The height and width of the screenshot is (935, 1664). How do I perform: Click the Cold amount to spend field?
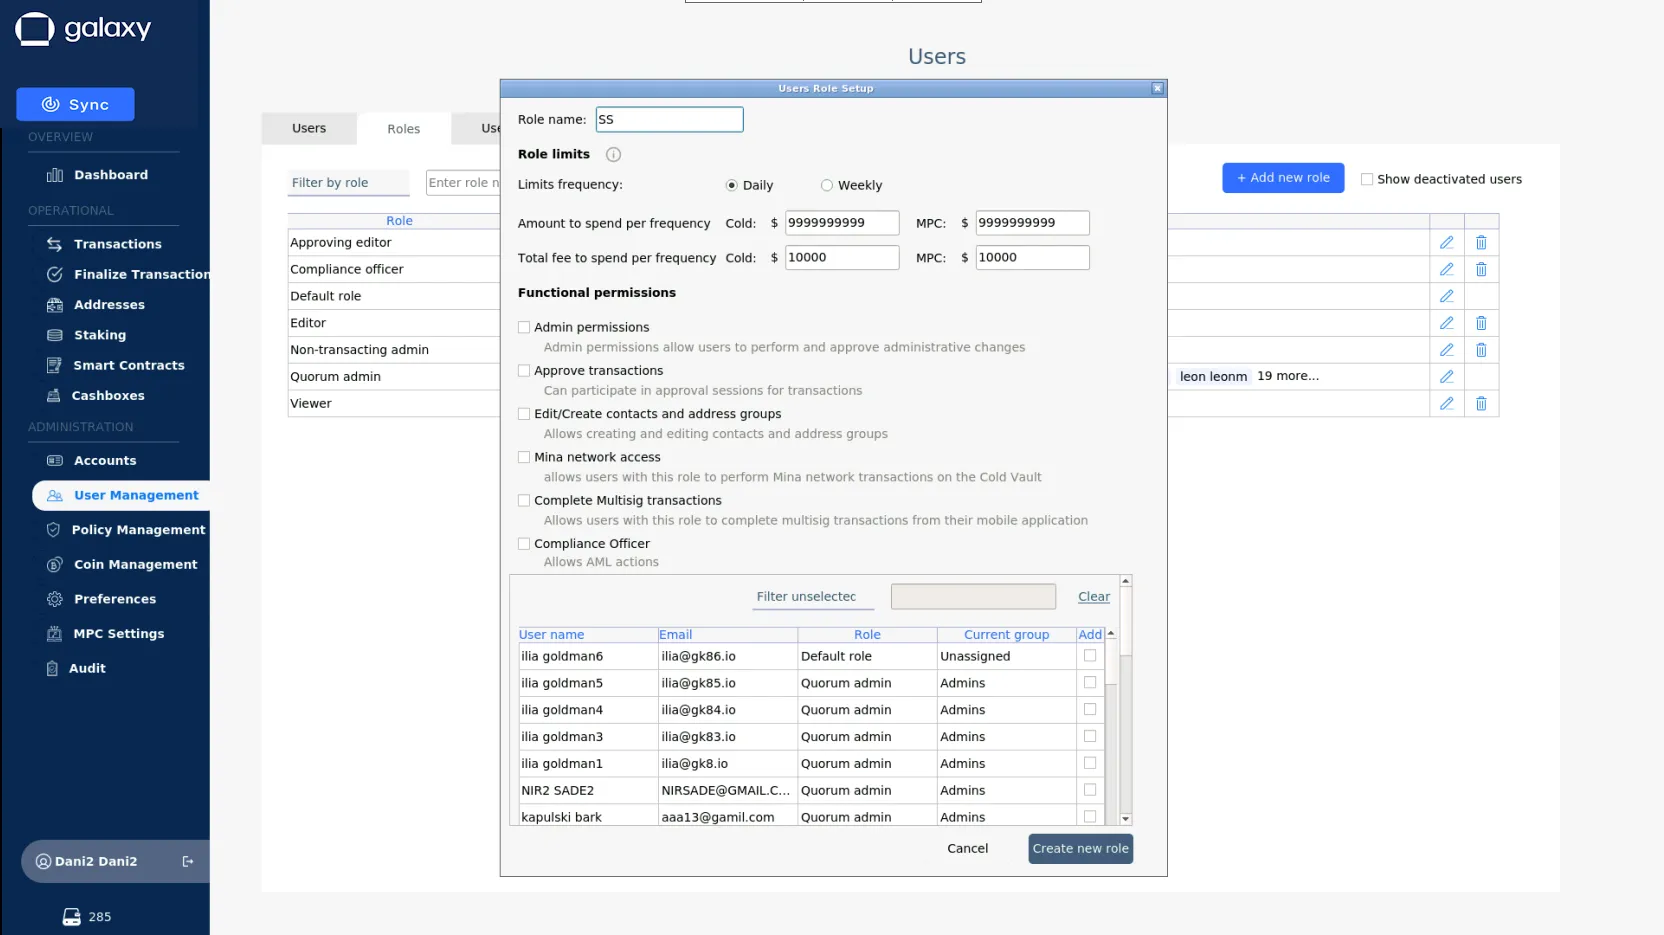pyautogui.click(x=842, y=223)
